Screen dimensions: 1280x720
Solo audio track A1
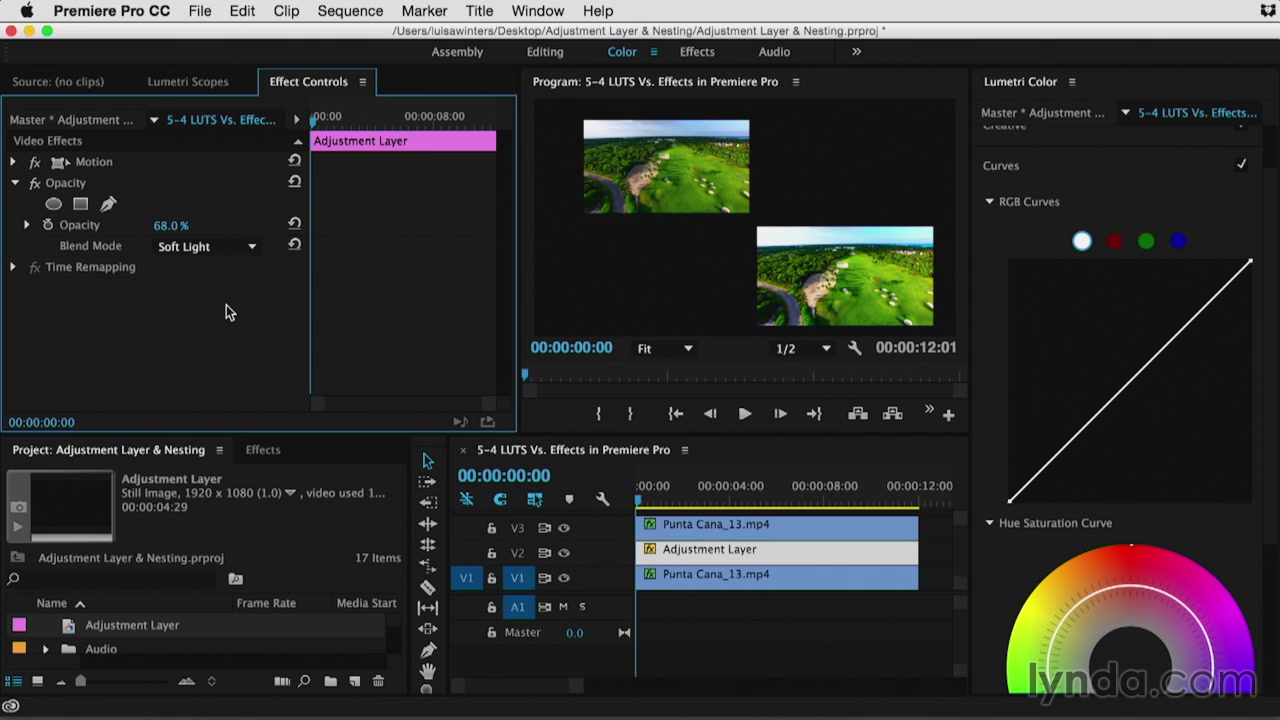tap(582, 607)
